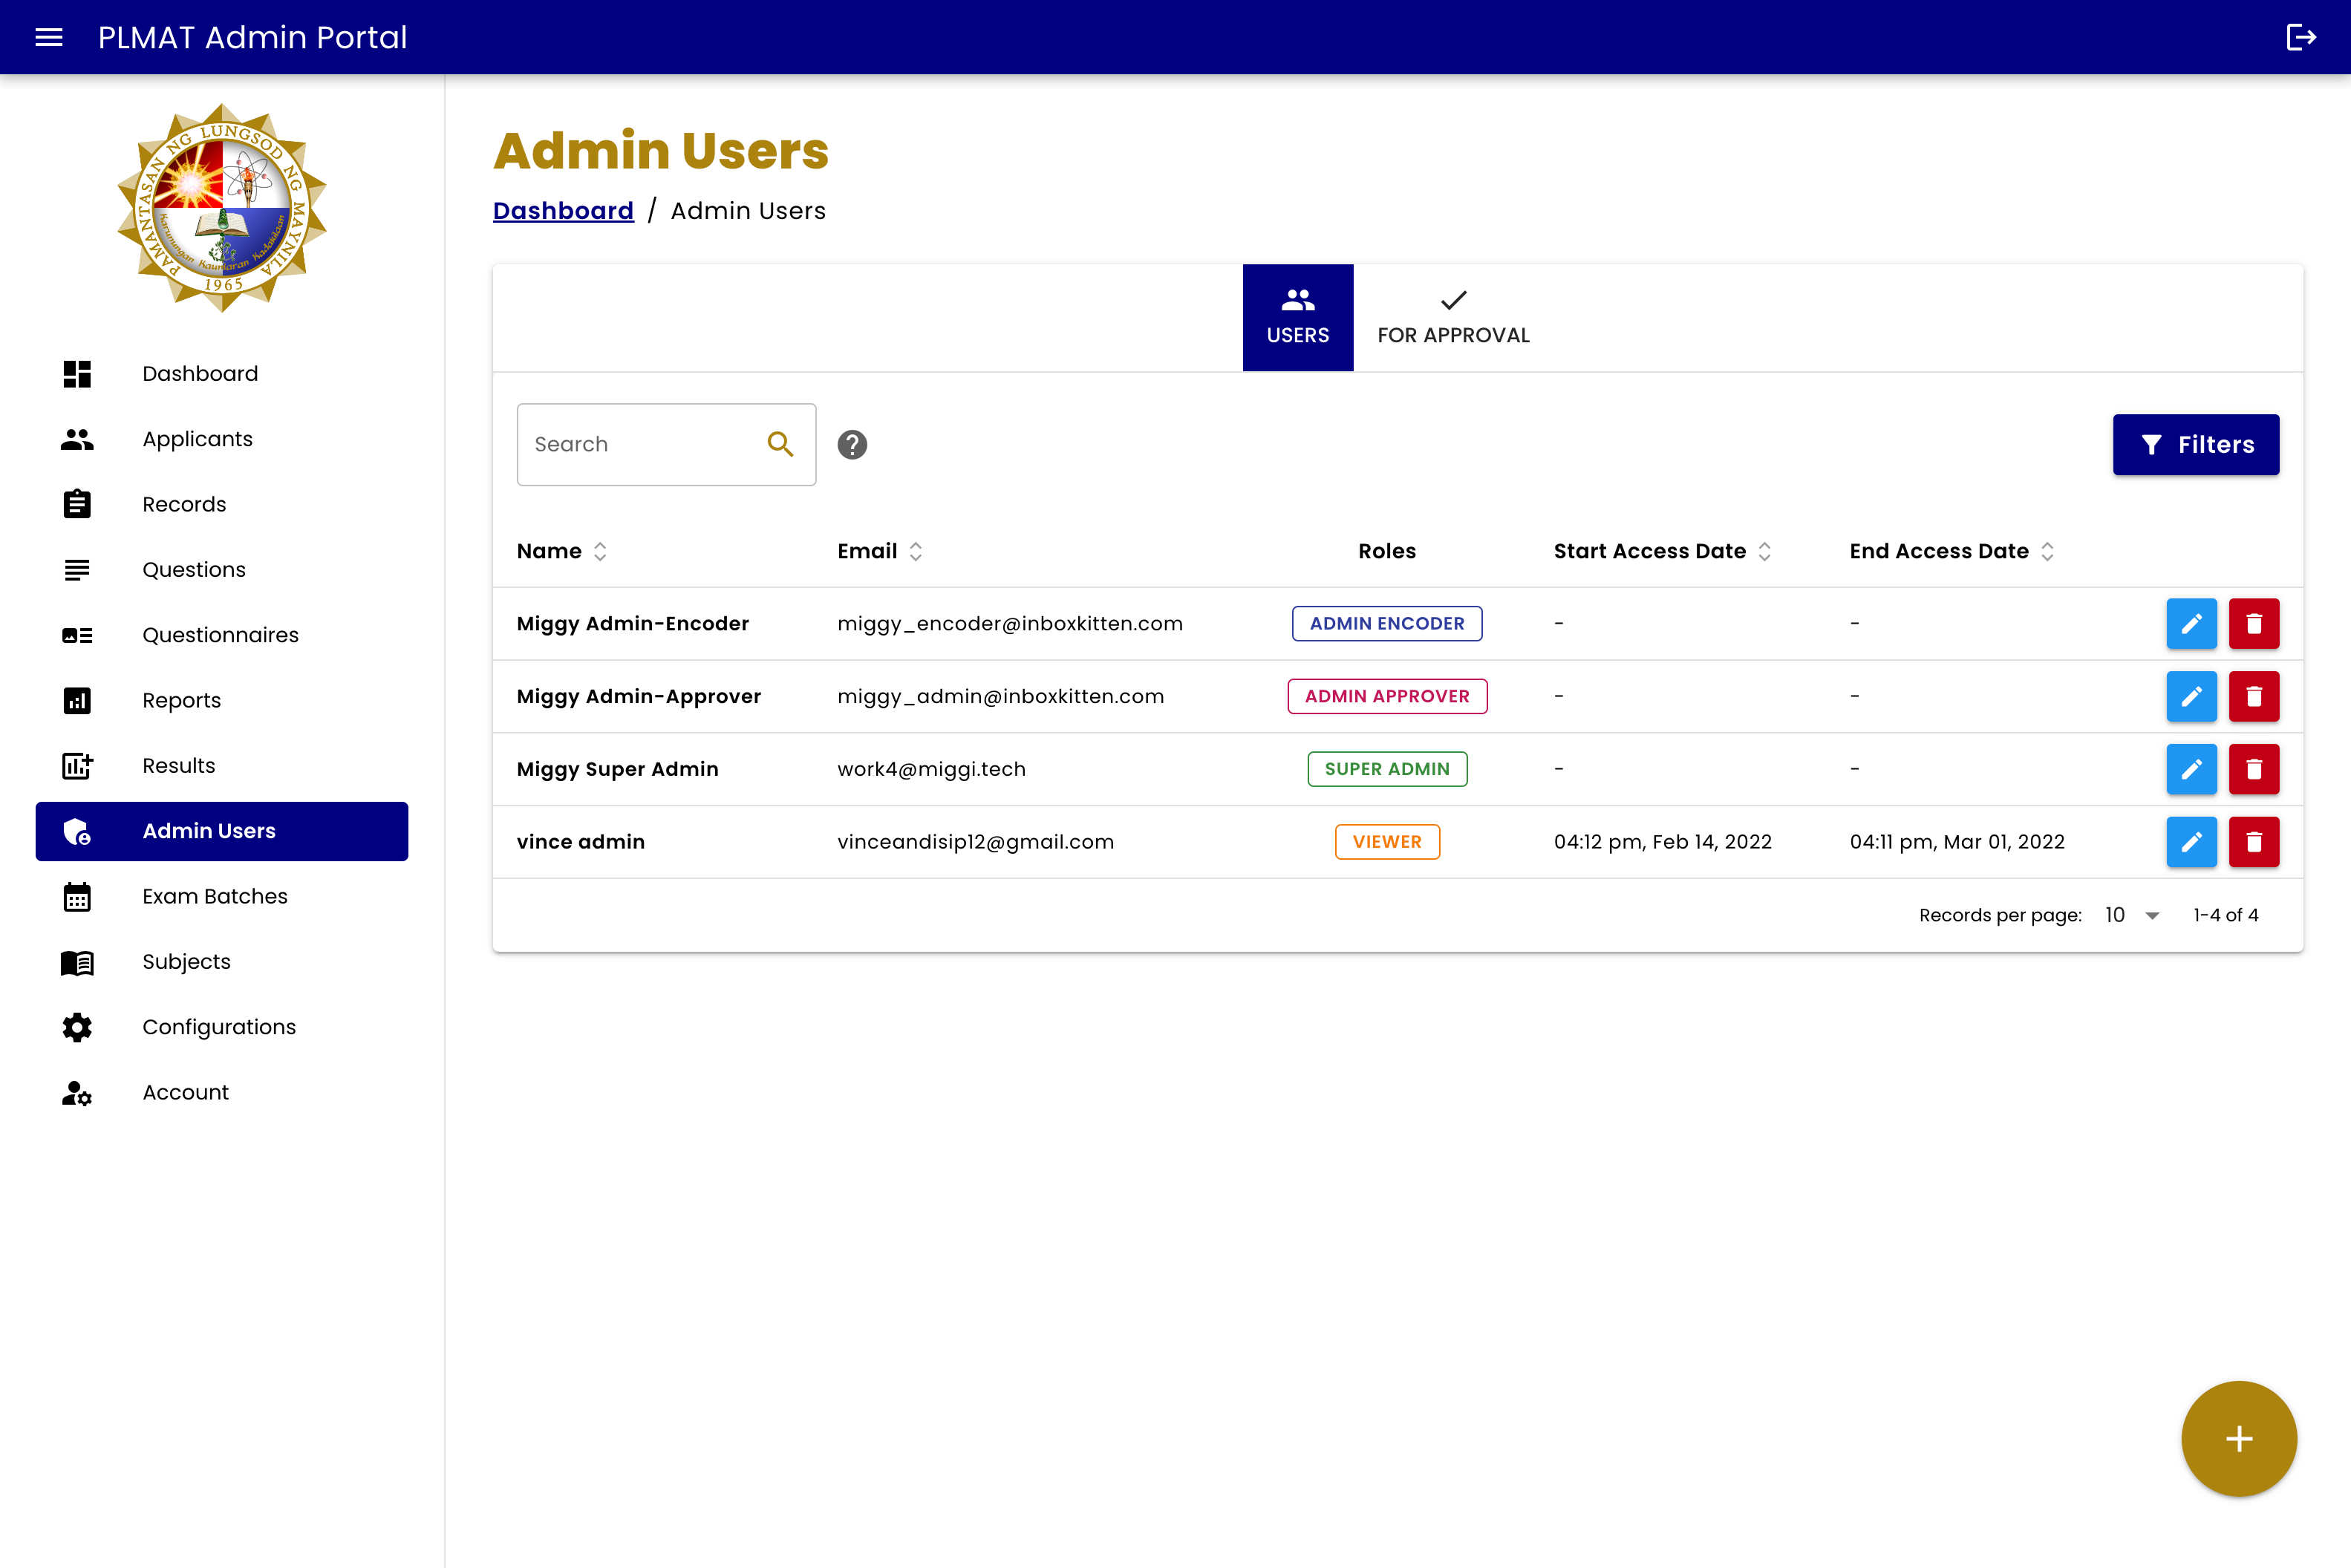The image size is (2351, 1568).
Task: Switch to the For Approval tab
Action: (1453, 318)
